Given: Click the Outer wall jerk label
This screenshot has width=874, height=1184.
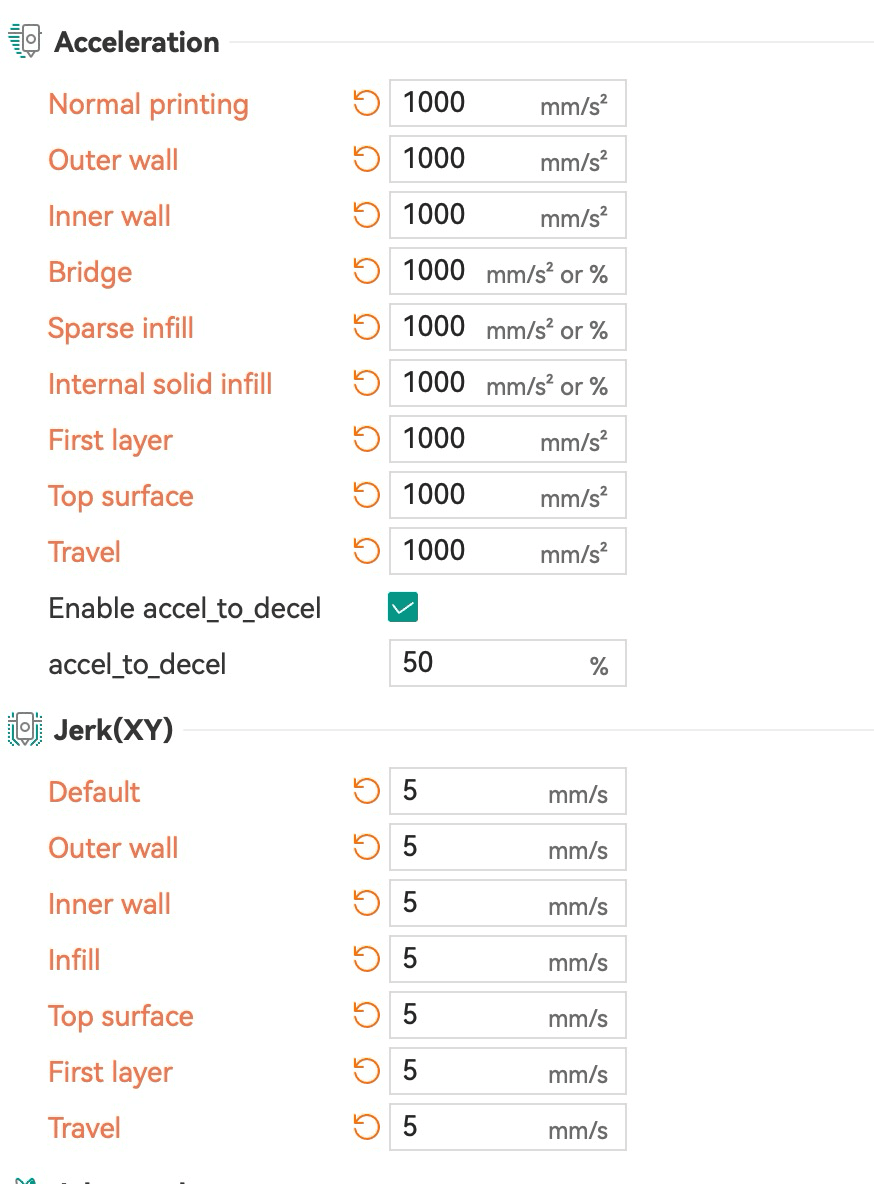Looking at the screenshot, I should pyautogui.click(x=113, y=847).
